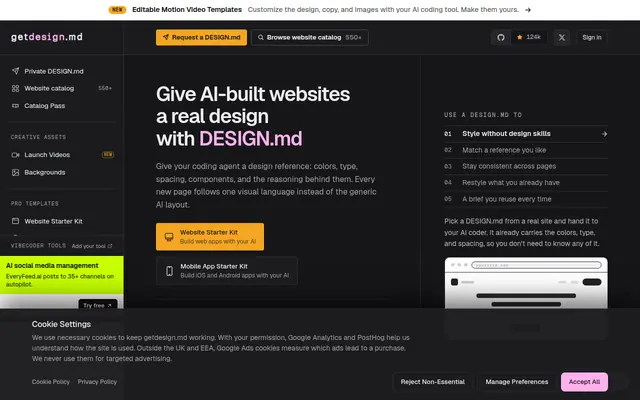
Task: Click the NEW badge in top banner
Action: [x=118, y=10]
